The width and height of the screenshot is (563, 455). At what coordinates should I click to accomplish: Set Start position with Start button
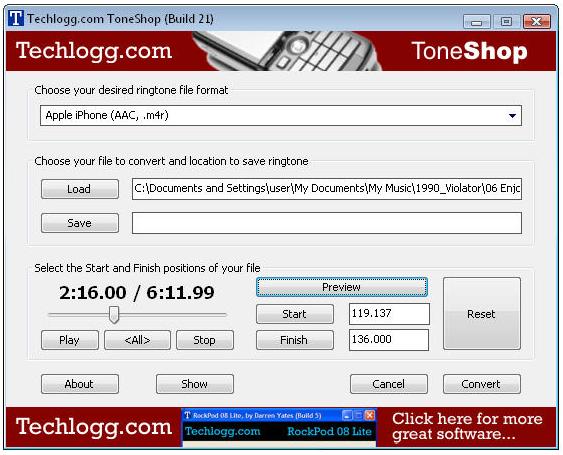click(x=295, y=314)
